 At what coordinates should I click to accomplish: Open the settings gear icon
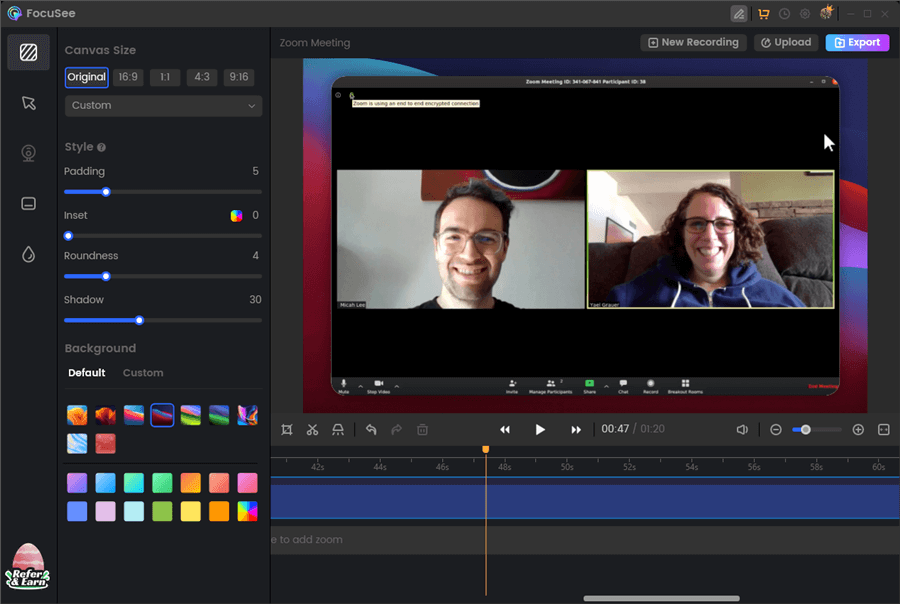805,14
